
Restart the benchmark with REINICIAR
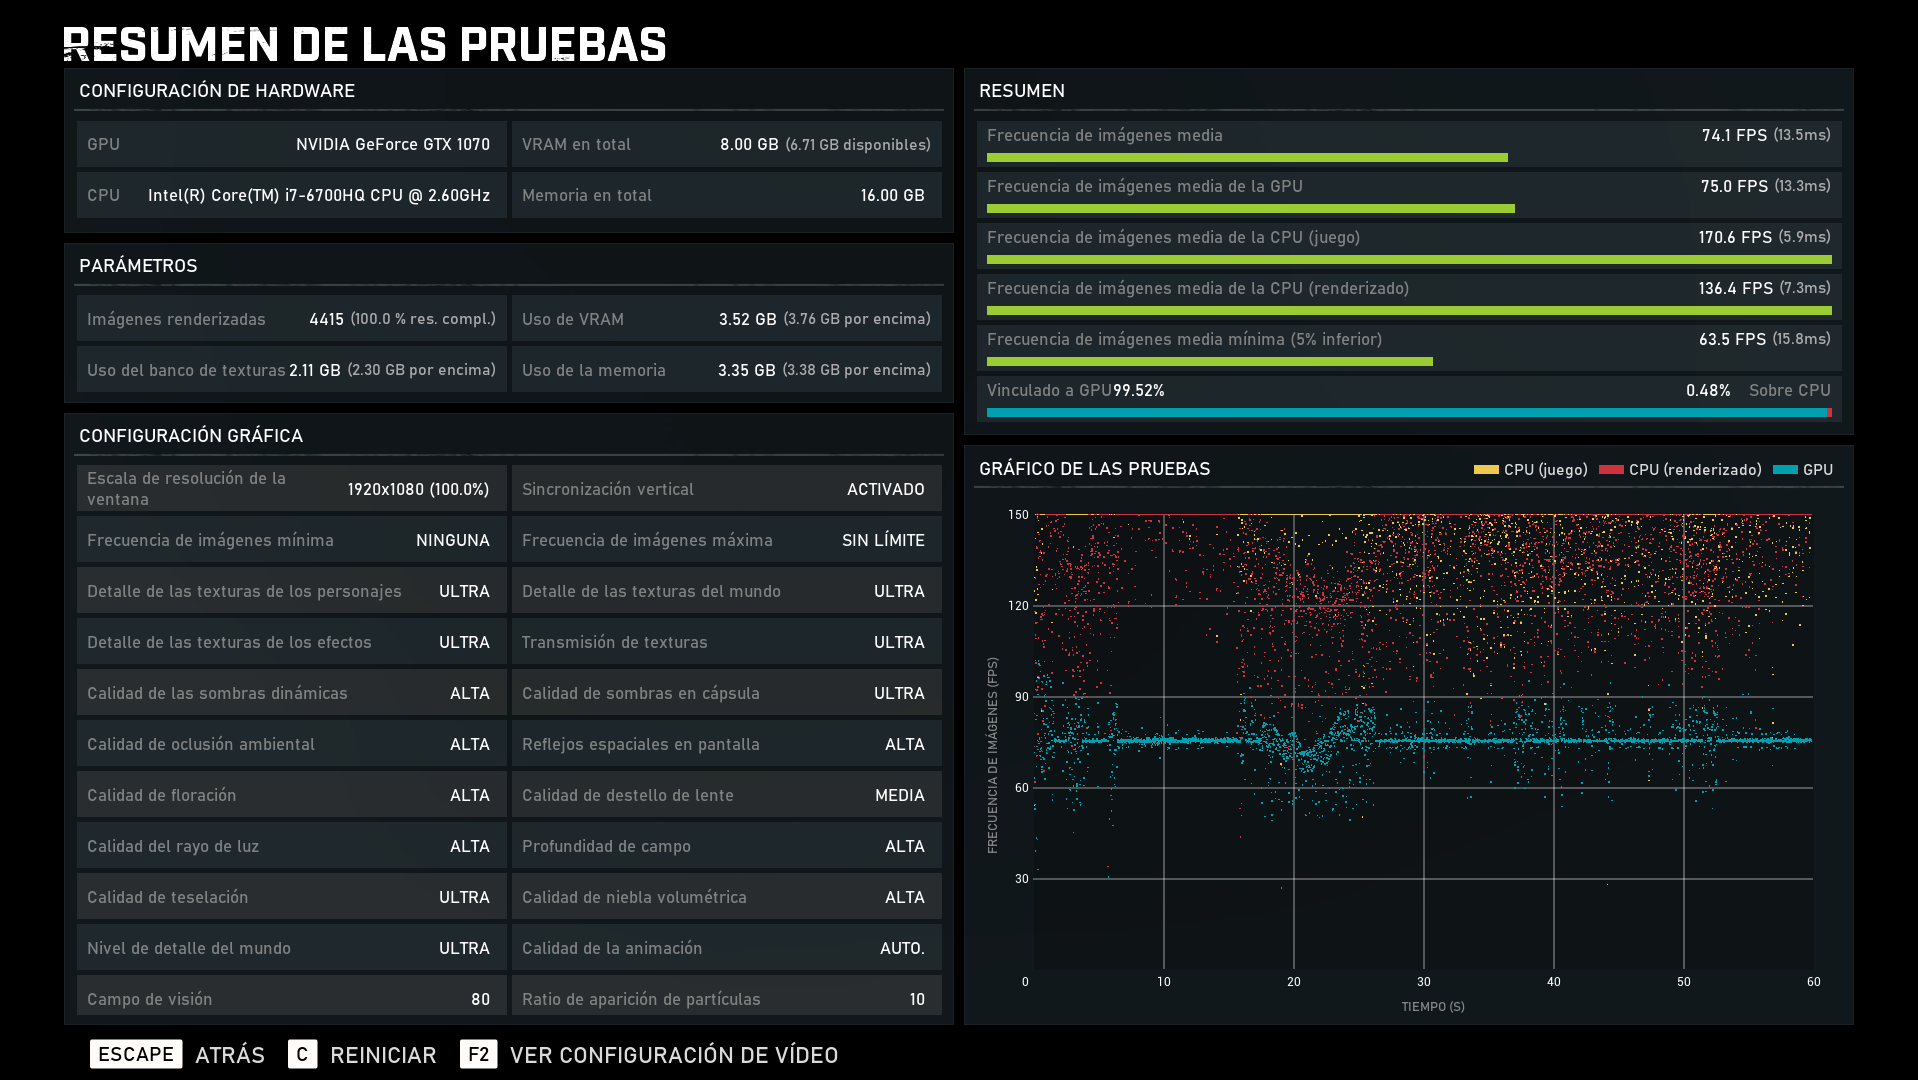point(383,1055)
